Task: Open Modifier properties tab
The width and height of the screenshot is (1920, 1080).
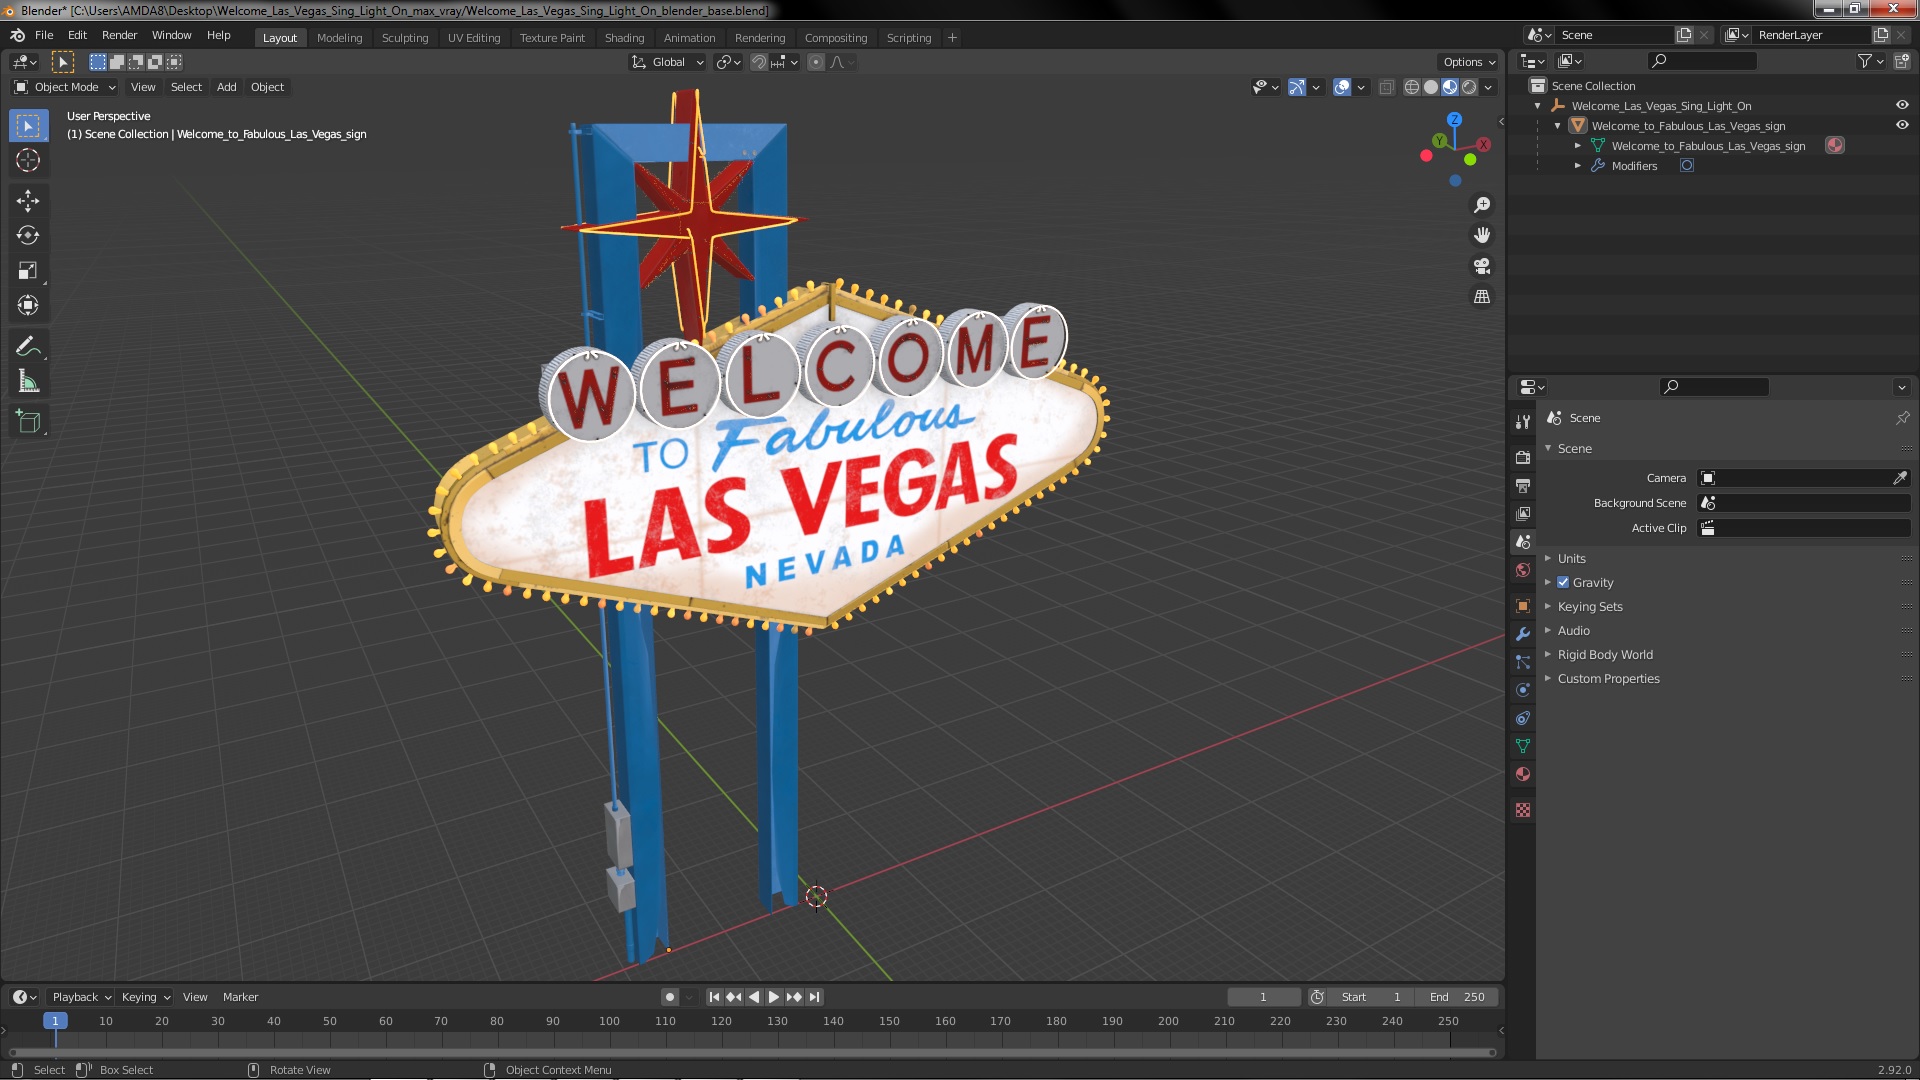Action: [x=1523, y=634]
